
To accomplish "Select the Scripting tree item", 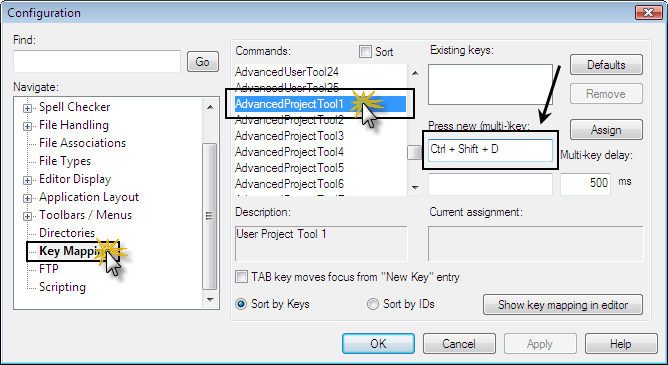I will tap(62, 287).
